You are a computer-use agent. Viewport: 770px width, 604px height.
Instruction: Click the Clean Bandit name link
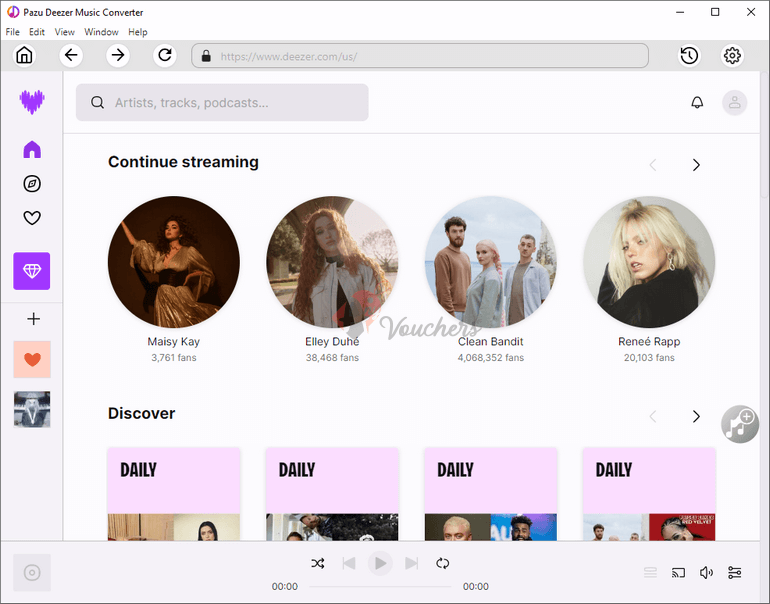491,342
